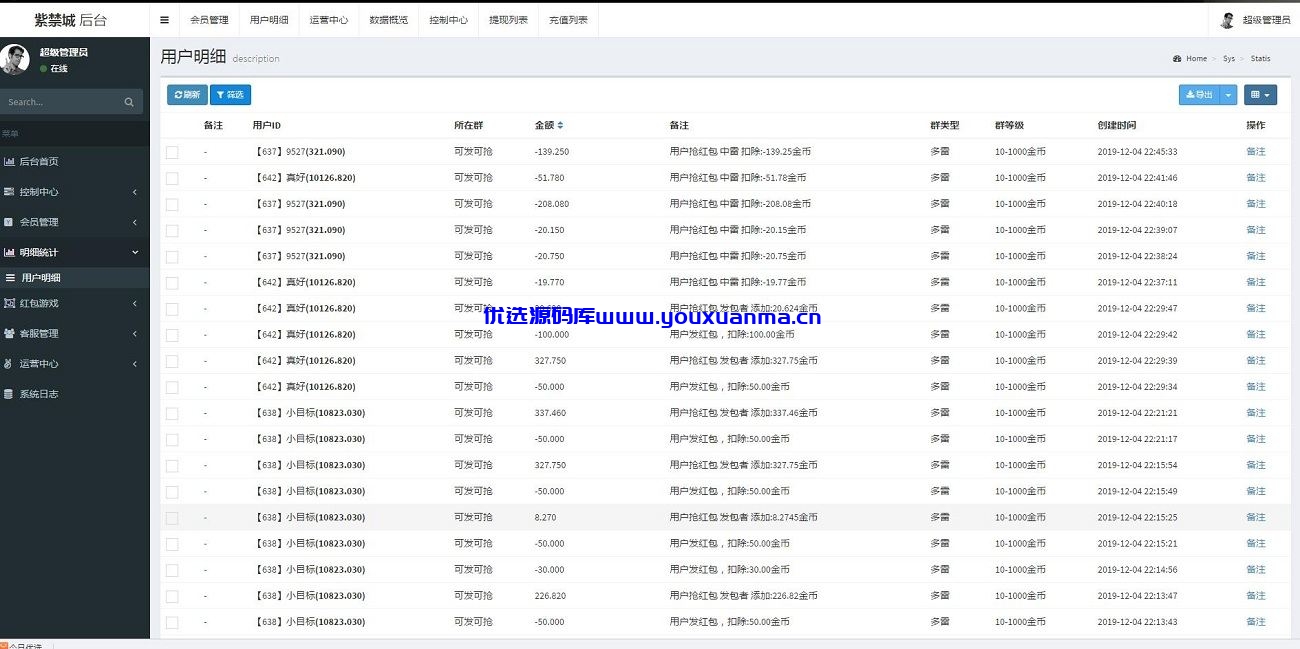
Task: Check the row dated 2019-12-04 22:45:33
Action: [x=172, y=152]
